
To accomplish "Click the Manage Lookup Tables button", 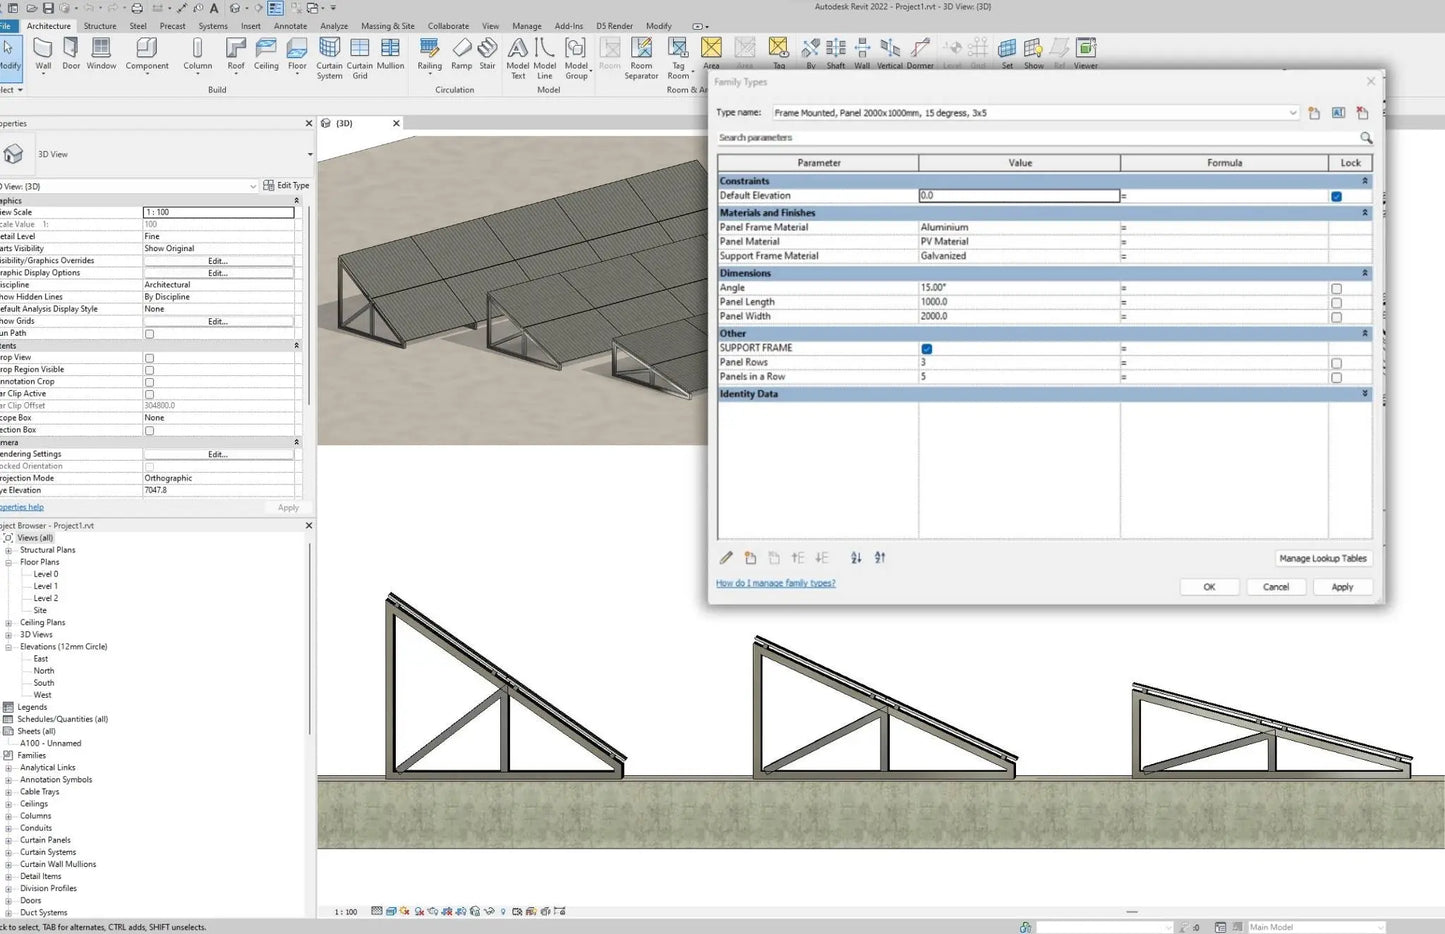I will click(x=1322, y=559).
